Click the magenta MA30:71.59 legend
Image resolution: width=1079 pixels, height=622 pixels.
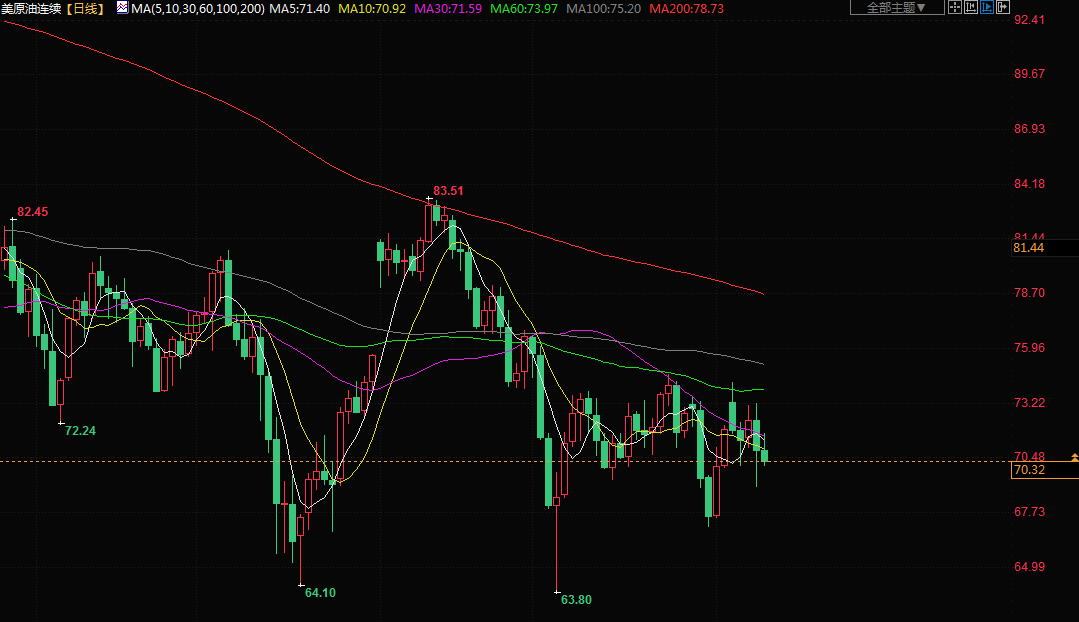coord(447,8)
